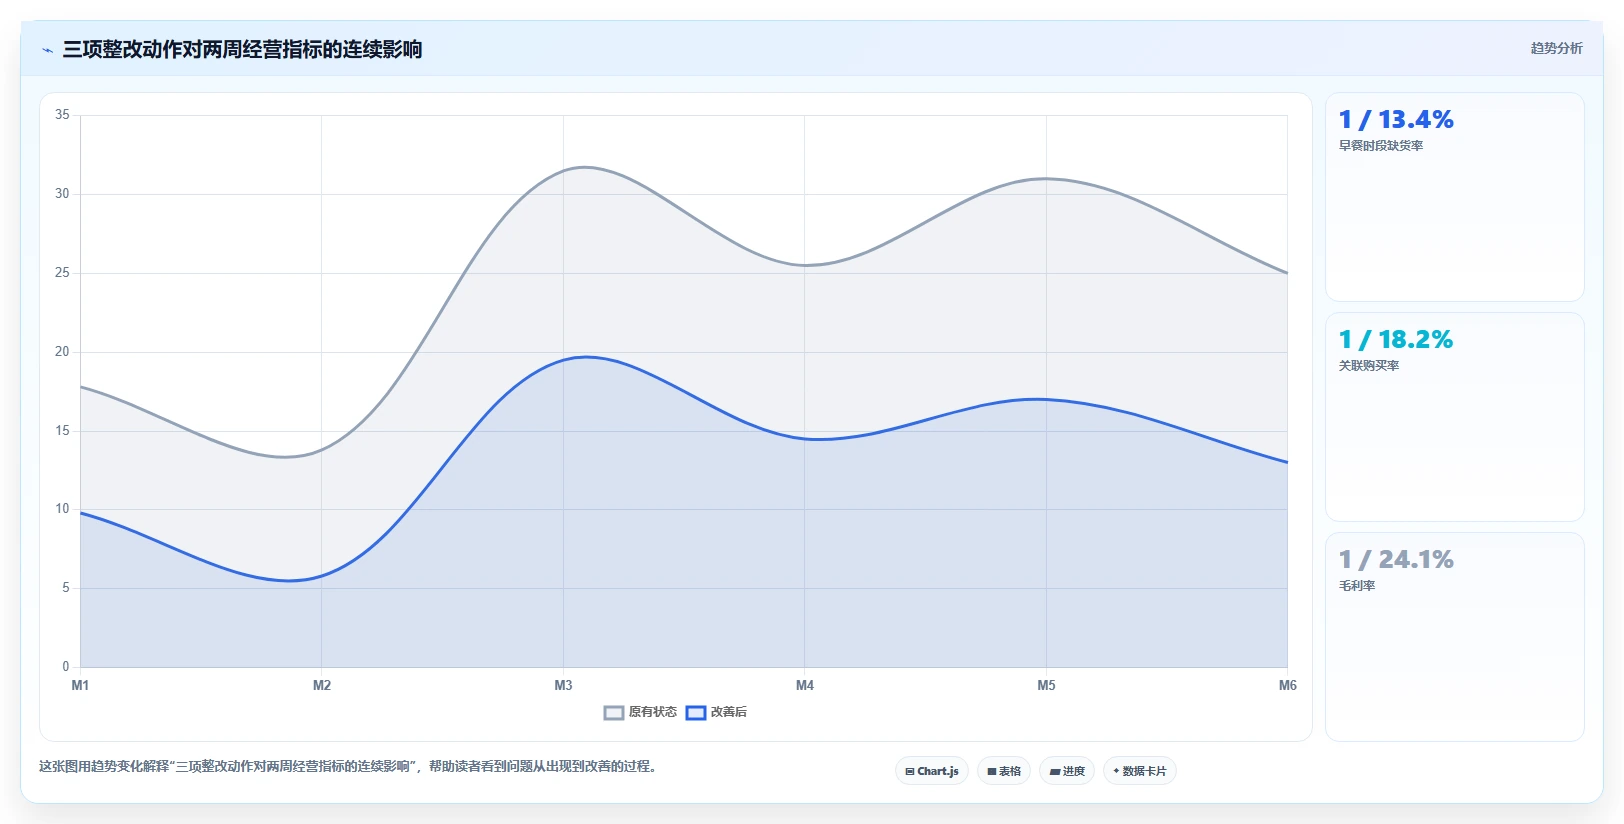Image resolution: width=1624 pixels, height=824 pixels.
Task: Click the 1 / 18.2% value text
Action: (1396, 339)
